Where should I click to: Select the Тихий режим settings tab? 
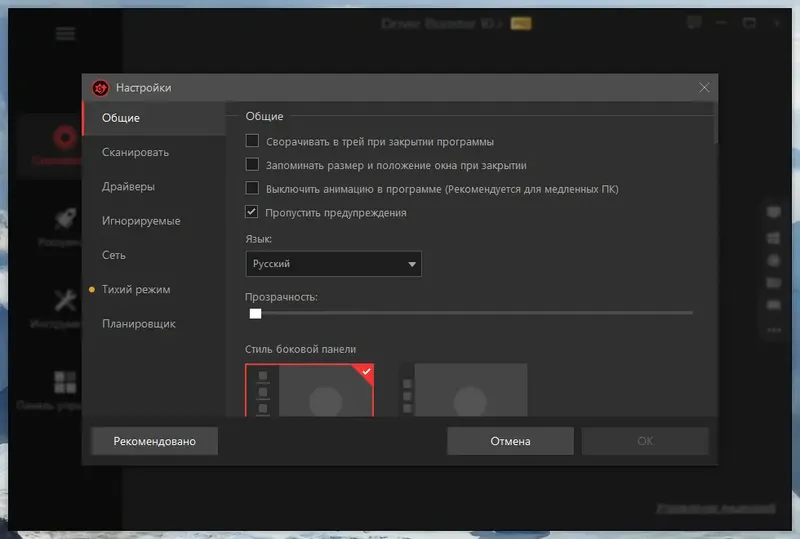[x=154, y=289]
